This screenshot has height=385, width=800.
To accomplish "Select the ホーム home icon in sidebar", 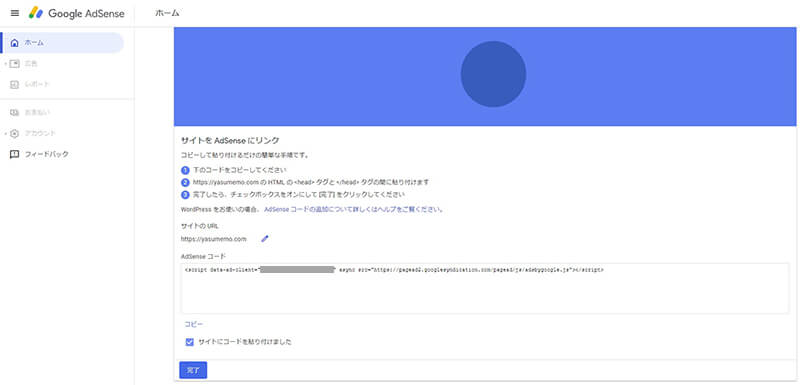I will pyautogui.click(x=15, y=43).
